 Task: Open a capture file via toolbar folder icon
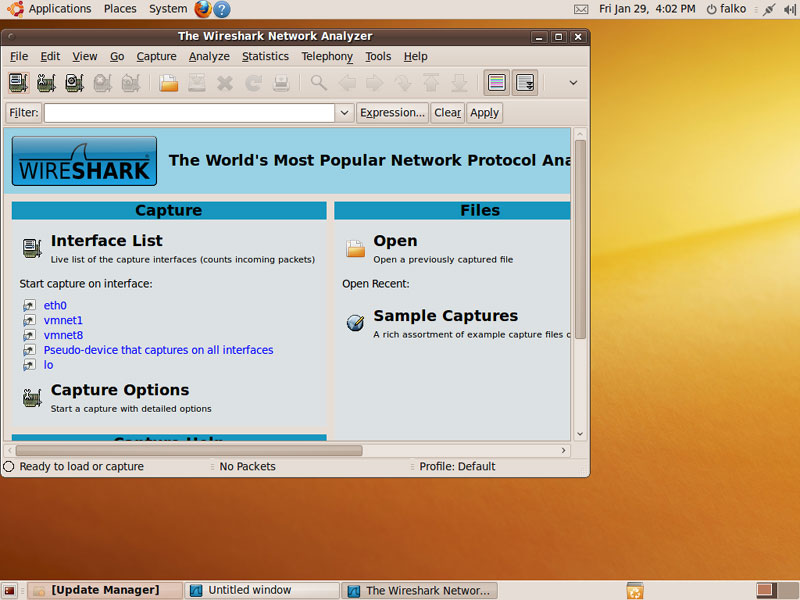point(169,83)
